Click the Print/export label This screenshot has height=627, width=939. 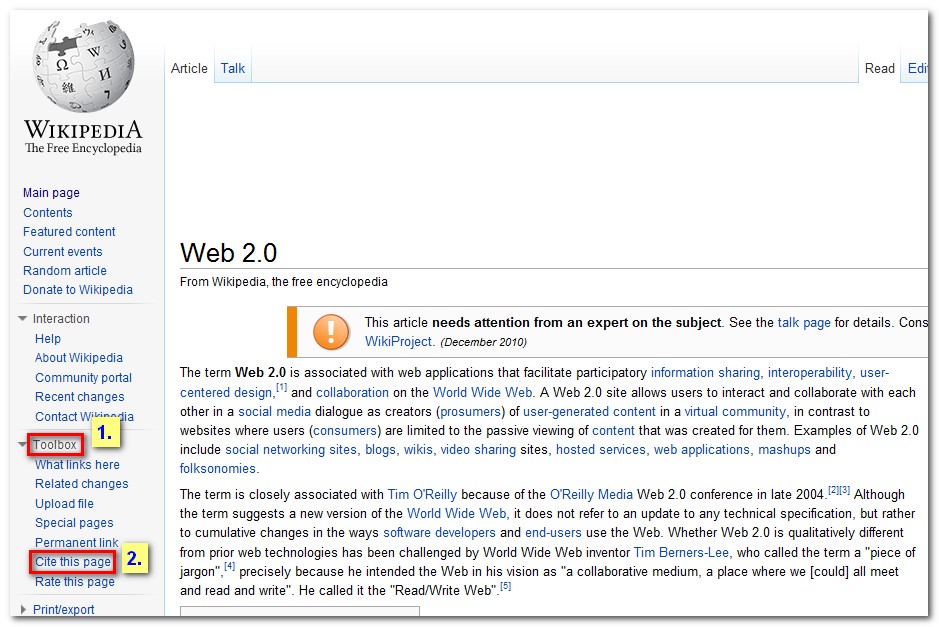[63, 610]
